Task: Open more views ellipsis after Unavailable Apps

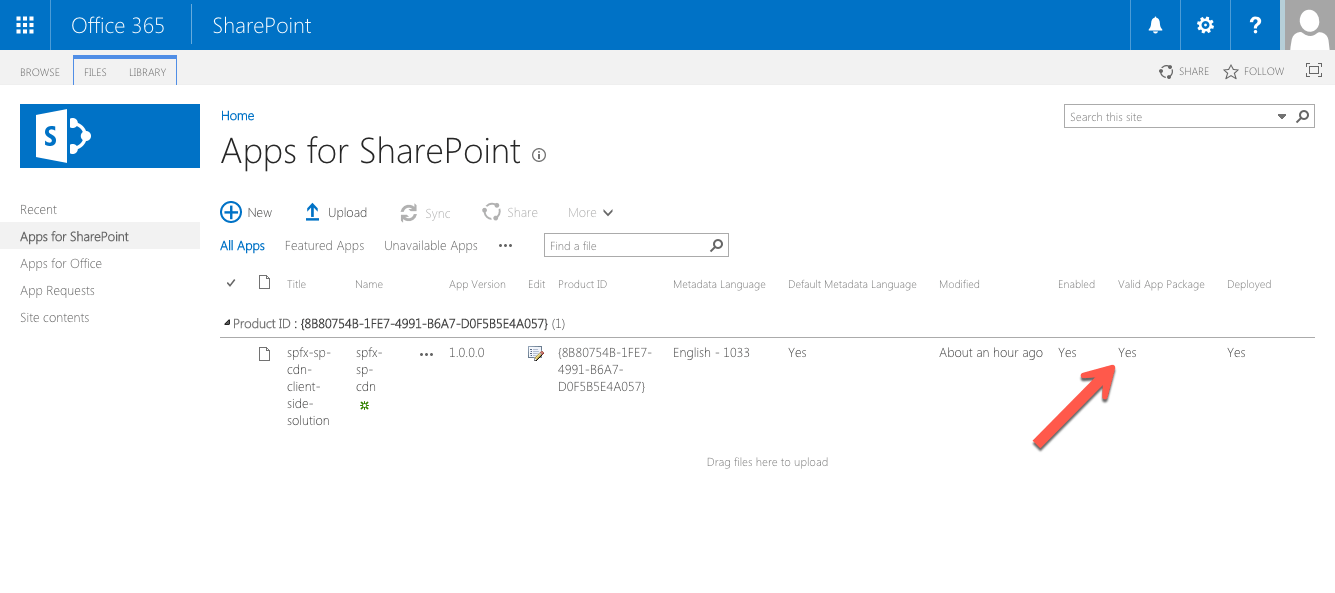Action: [x=505, y=246]
